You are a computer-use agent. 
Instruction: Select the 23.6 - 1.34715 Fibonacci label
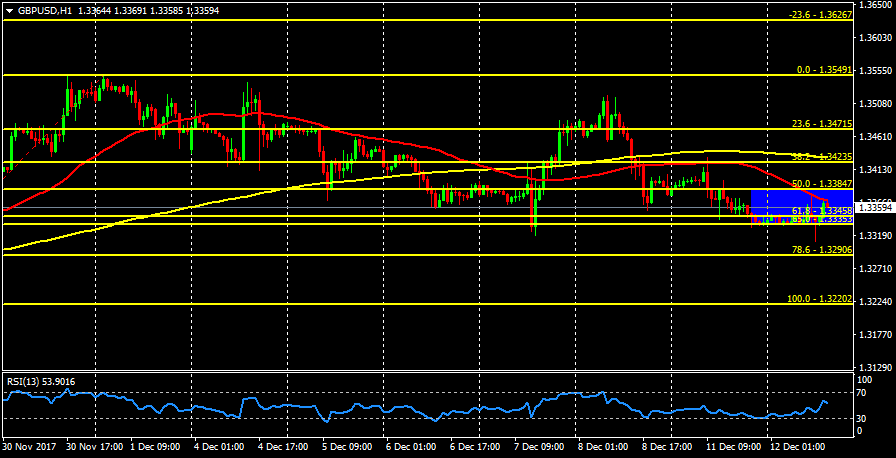coord(821,124)
